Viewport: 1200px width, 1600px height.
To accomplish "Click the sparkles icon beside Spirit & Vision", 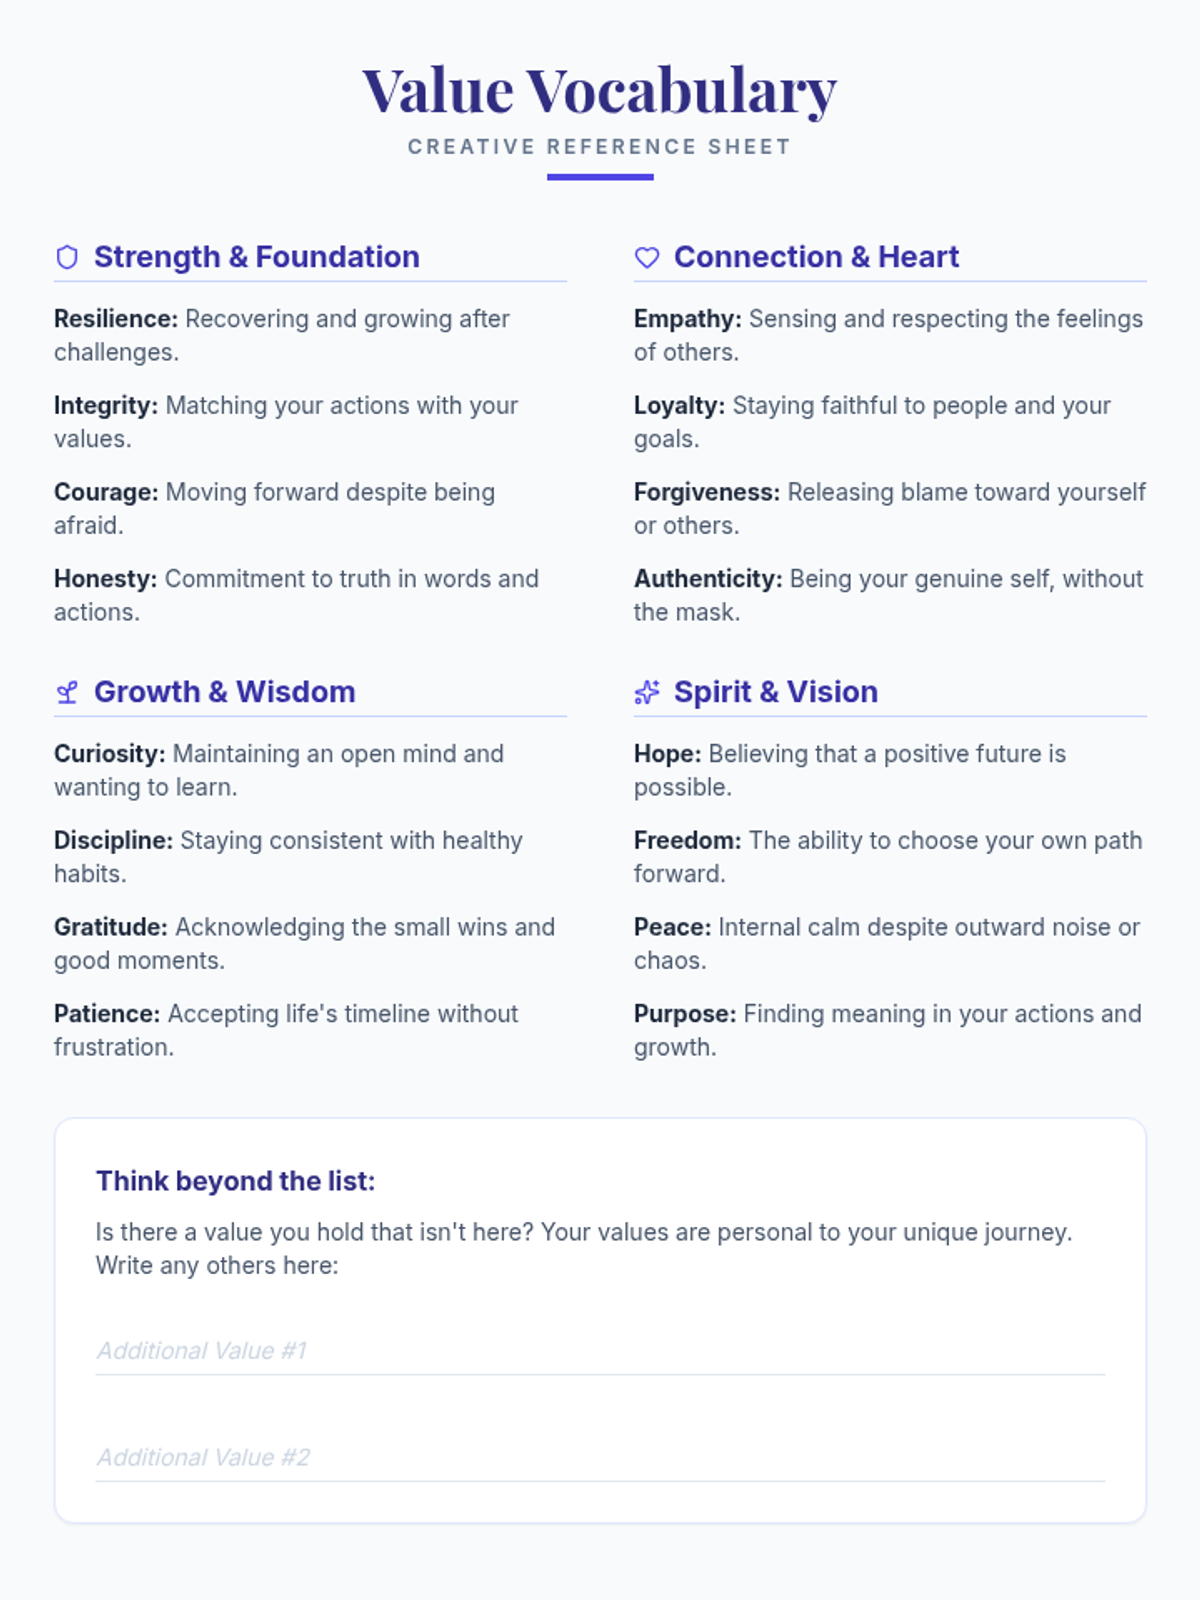I will click(x=647, y=692).
